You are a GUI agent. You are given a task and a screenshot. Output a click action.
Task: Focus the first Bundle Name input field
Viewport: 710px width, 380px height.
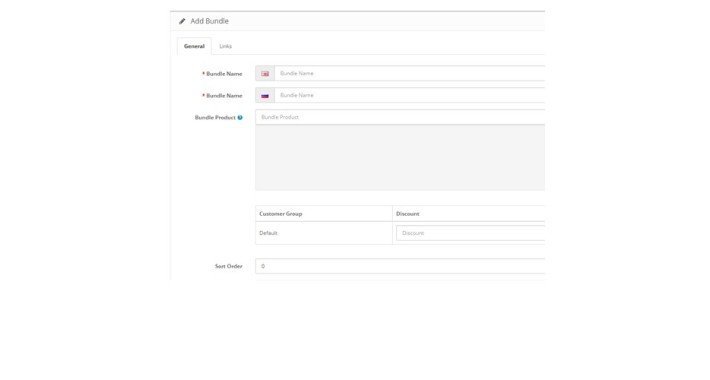[x=409, y=73]
